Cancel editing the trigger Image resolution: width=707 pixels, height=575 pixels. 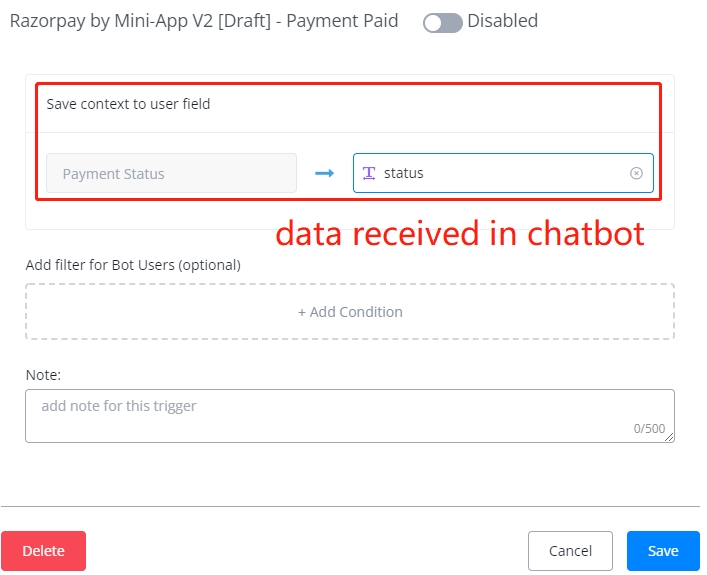[x=570, y=551]
